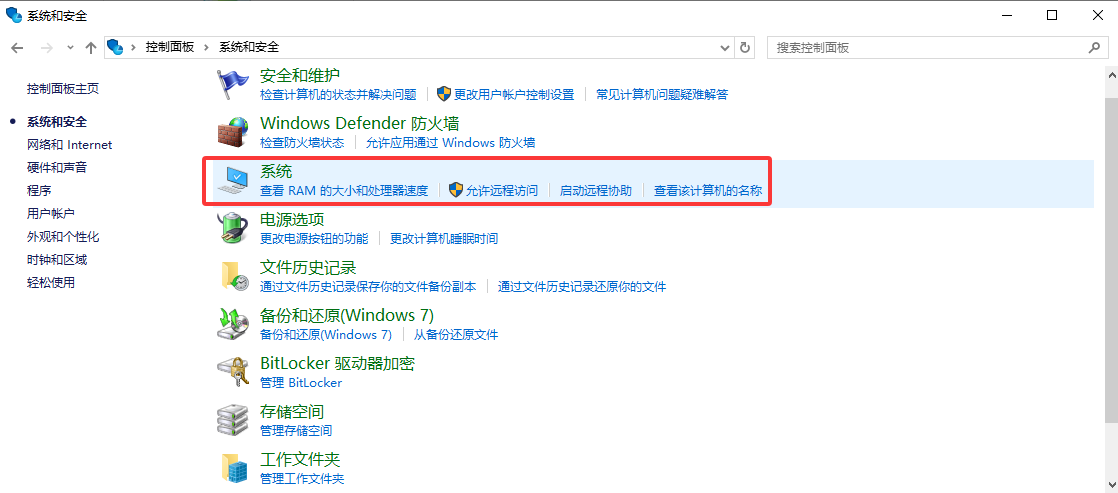Click 查看该计算机的名称 link

(709, 190)
